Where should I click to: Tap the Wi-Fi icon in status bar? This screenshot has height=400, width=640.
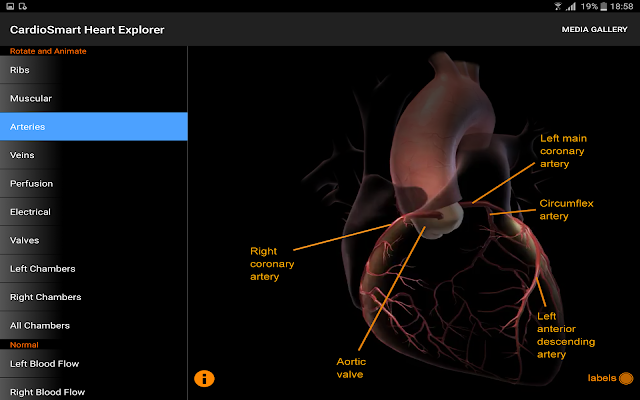coord(558,6)
